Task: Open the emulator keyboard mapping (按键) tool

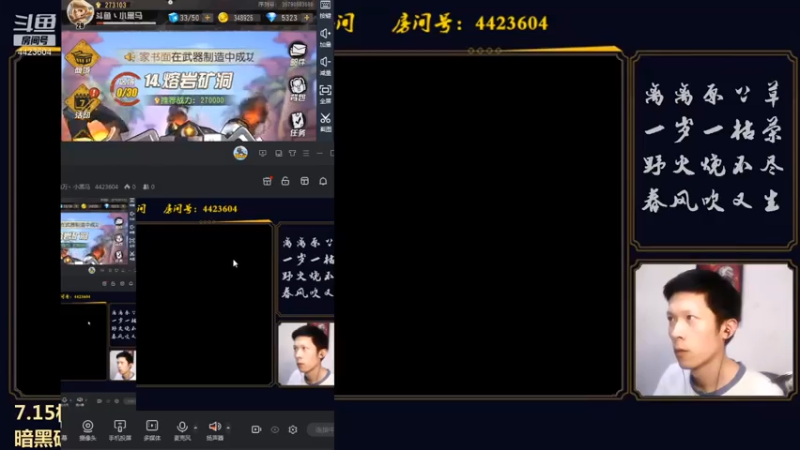Action: click(x=326, y=9)
